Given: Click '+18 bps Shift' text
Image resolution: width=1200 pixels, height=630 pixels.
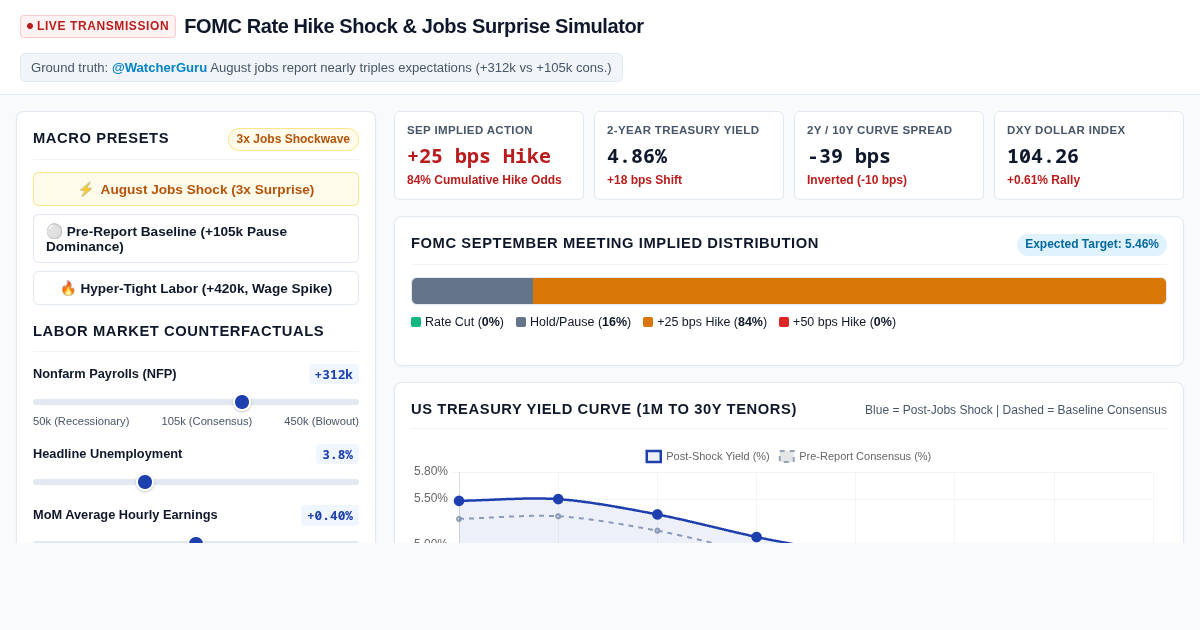Looking at the screenshot, I should tap(644, 180).
